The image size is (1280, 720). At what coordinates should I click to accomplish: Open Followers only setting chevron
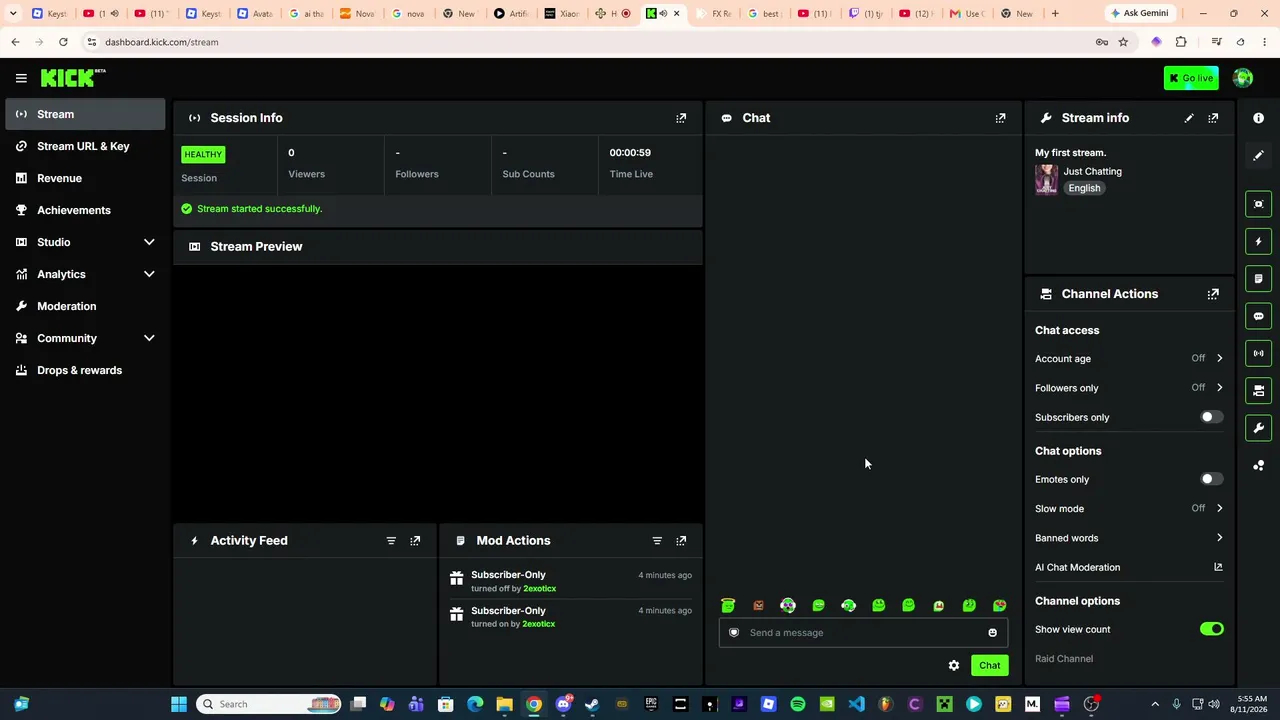(1219, 388)
